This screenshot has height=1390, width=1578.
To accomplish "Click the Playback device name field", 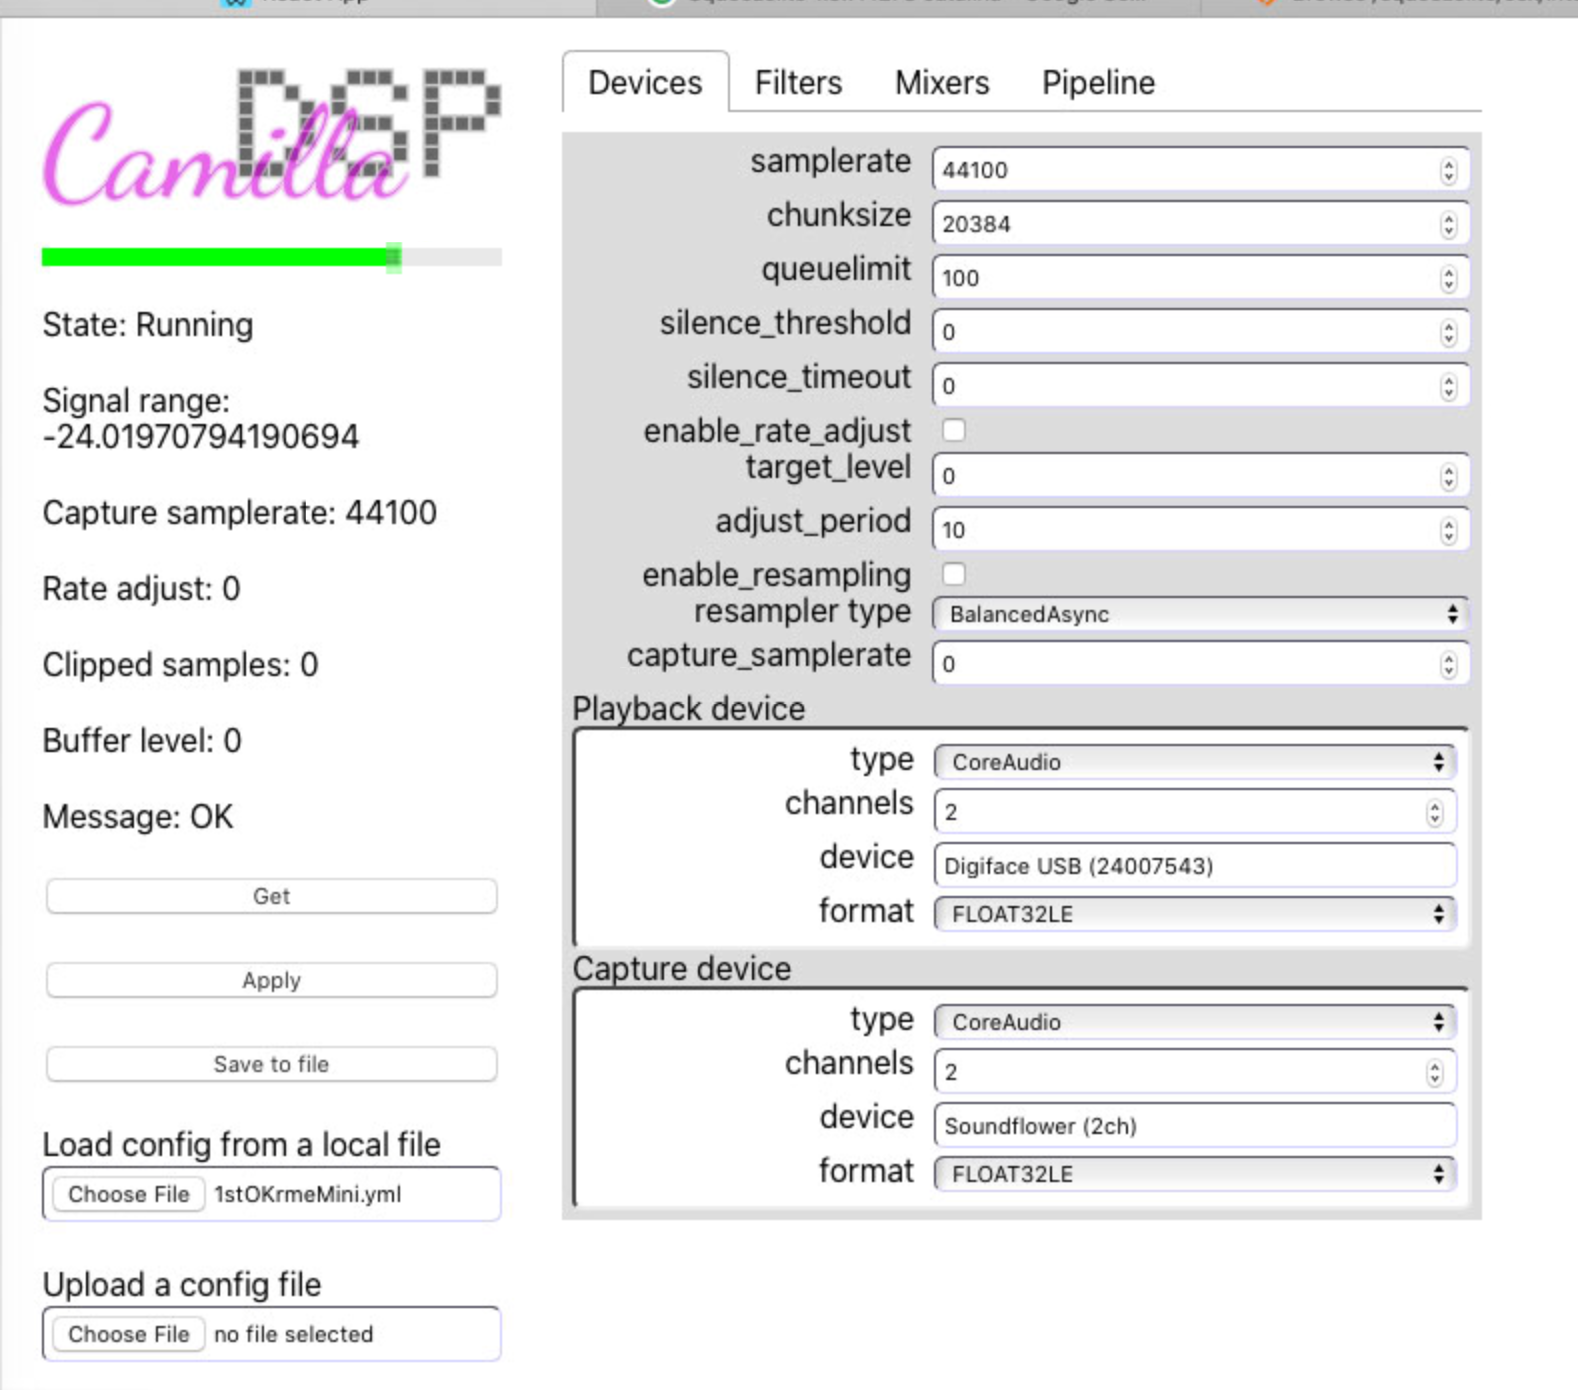I will tap(1194, 865).
